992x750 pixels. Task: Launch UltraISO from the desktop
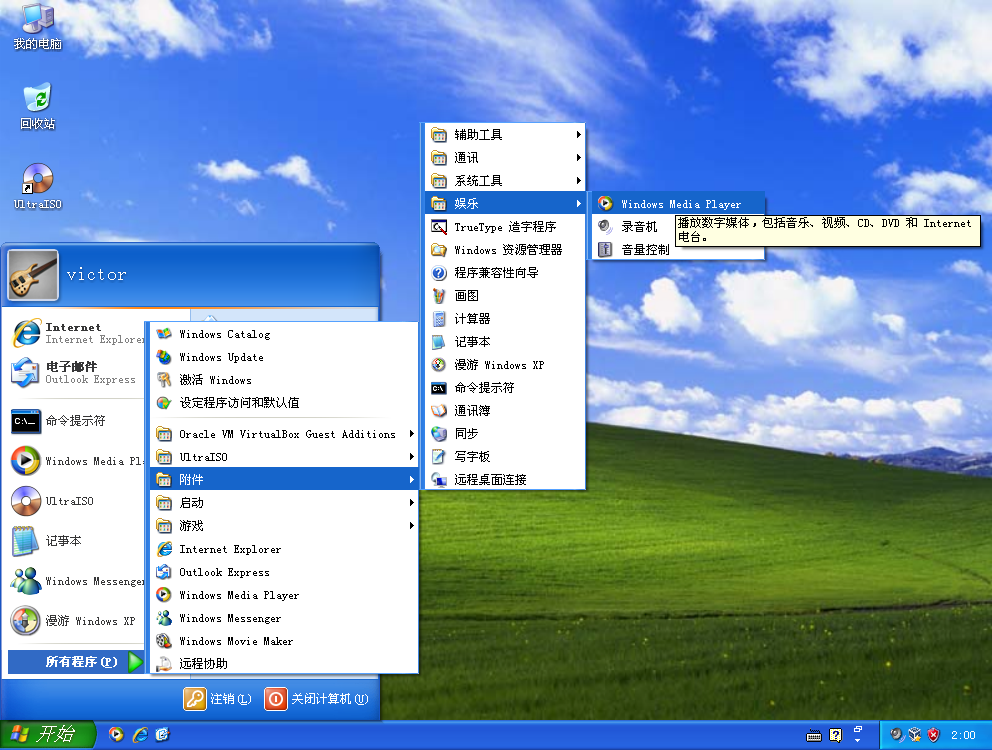click(36, 182)
